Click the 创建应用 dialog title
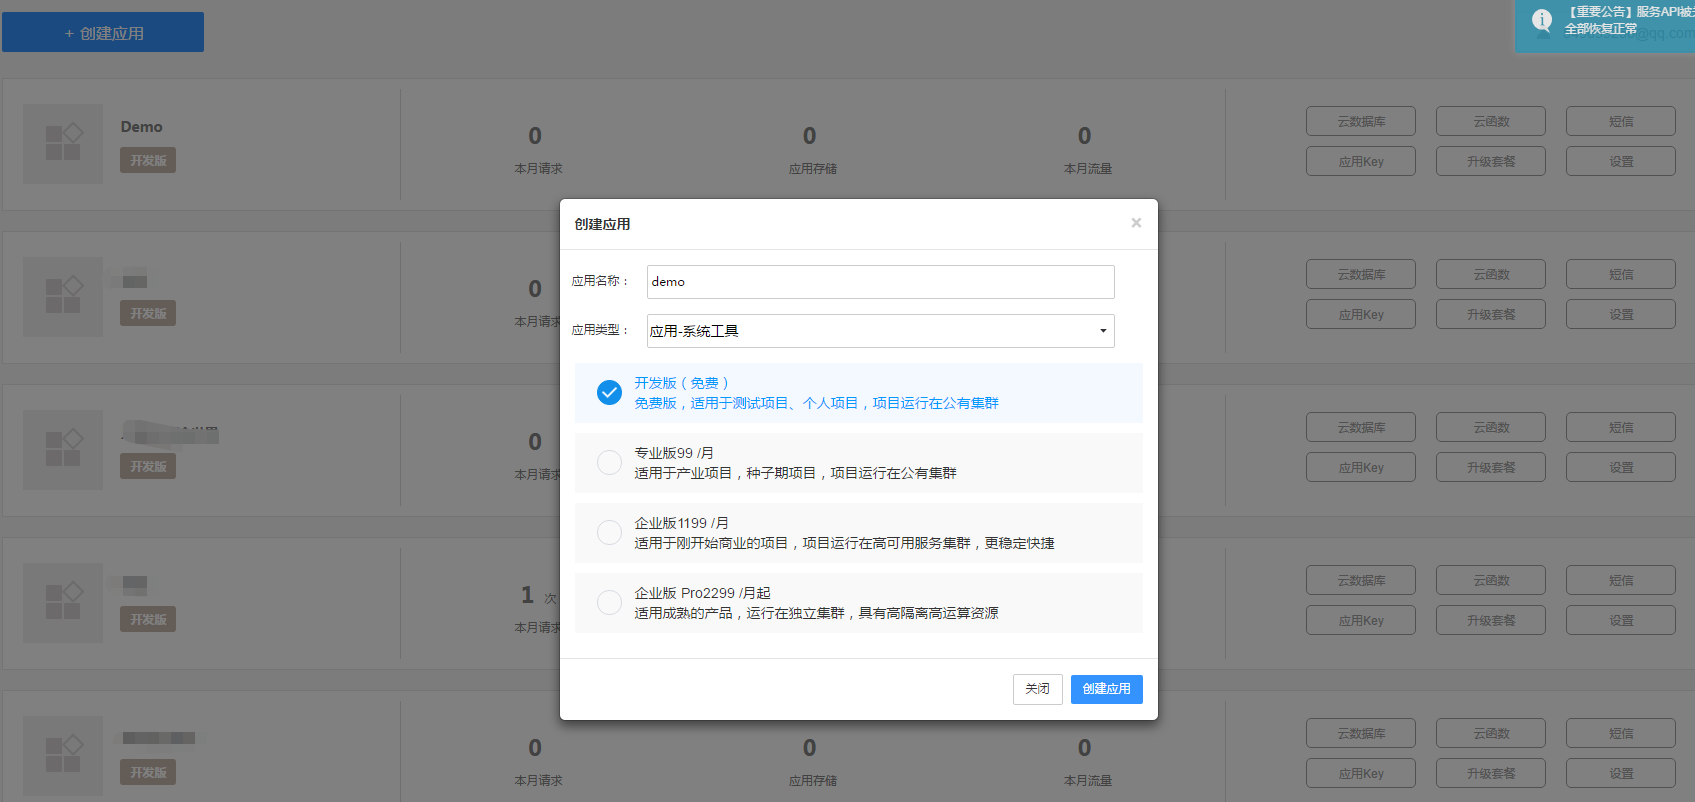 pyautogui.click(x=602, y=224)
